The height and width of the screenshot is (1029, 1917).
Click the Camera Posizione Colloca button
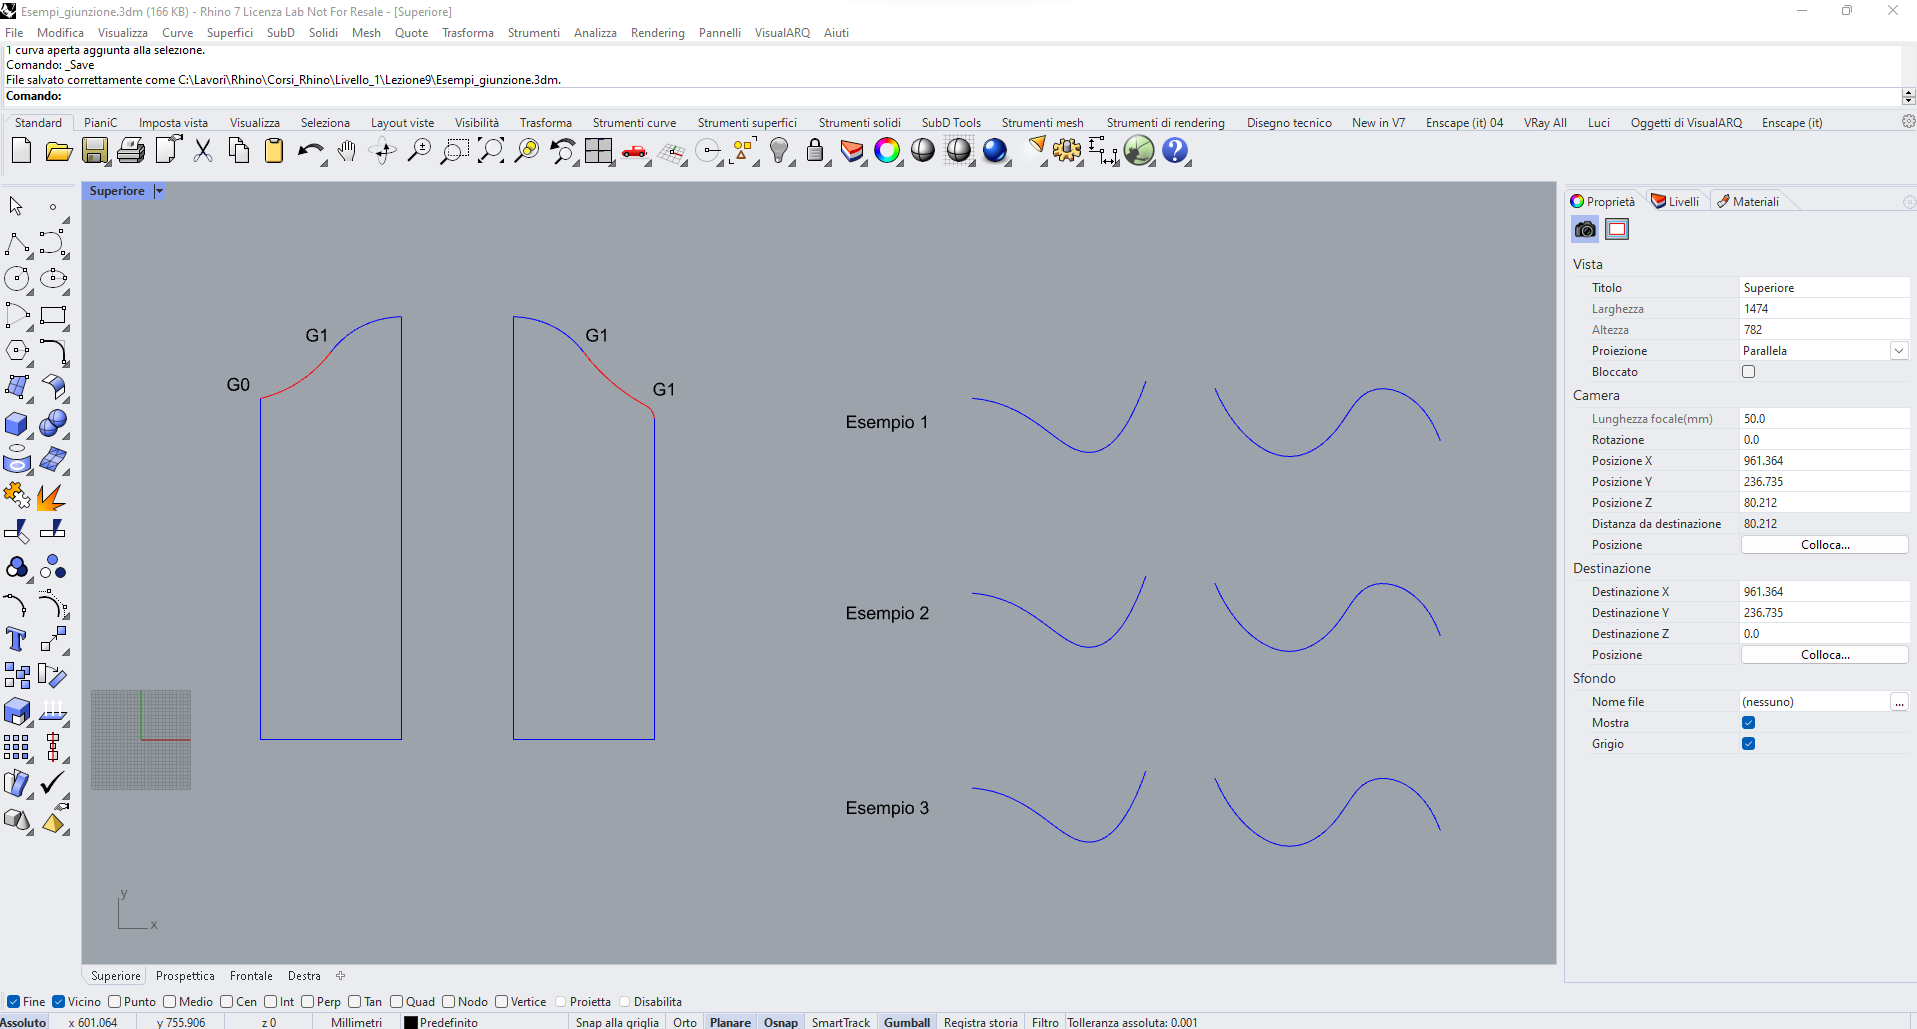tap(1825, 544)
